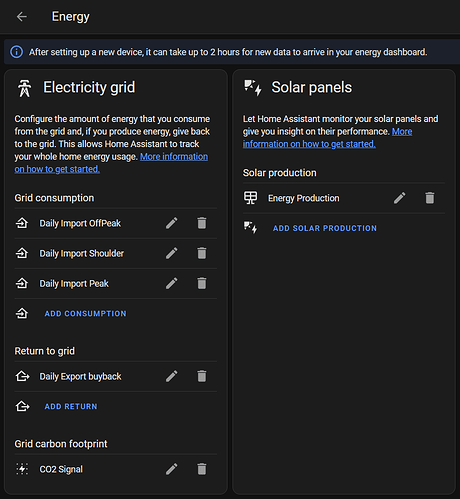Viewport: 460px width, 499px height.
Task: Edit the Daily Import Peak entry
Action: pos(172,283)
